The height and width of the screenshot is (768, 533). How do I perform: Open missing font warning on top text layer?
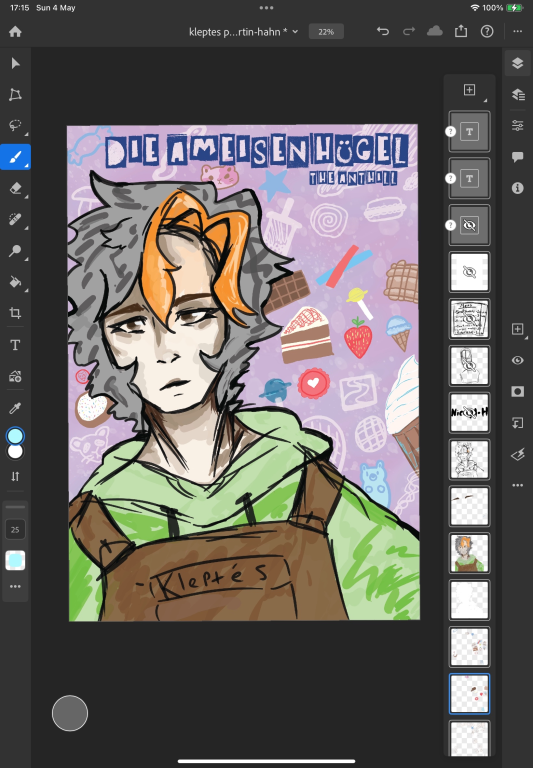pos(450,131)
